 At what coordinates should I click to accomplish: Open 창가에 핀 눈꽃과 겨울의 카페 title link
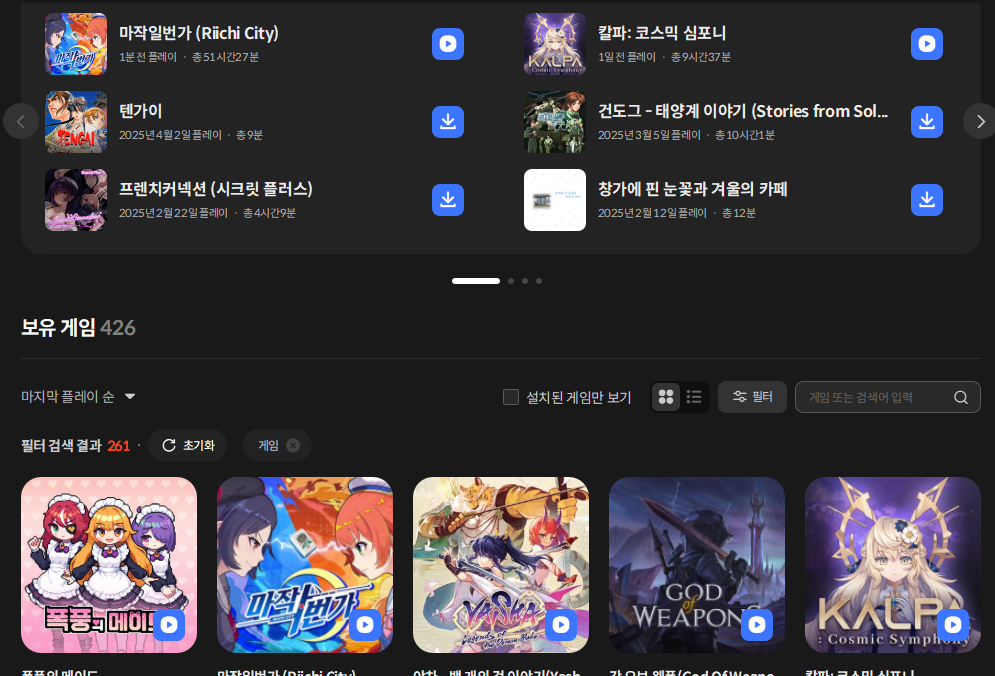(693, 189)
